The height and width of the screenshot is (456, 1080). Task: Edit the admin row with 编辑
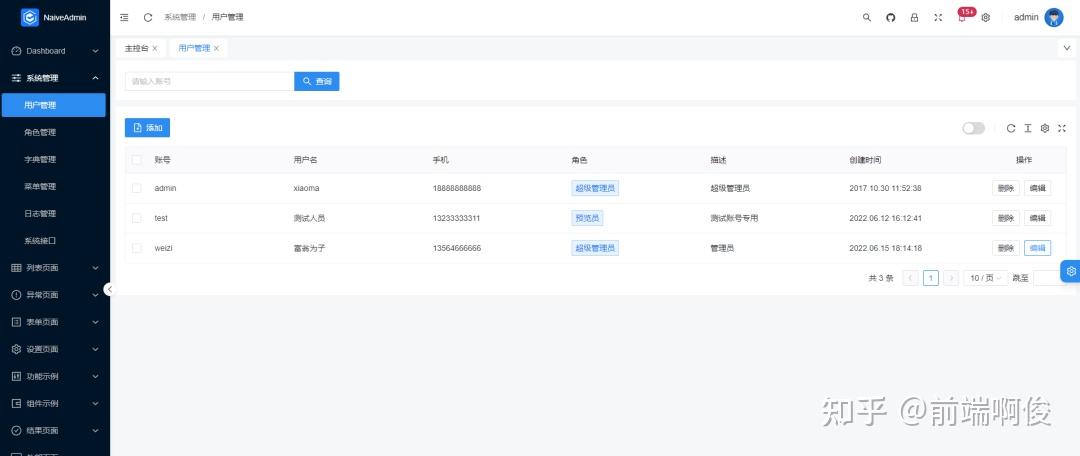tap(1037, 188)
